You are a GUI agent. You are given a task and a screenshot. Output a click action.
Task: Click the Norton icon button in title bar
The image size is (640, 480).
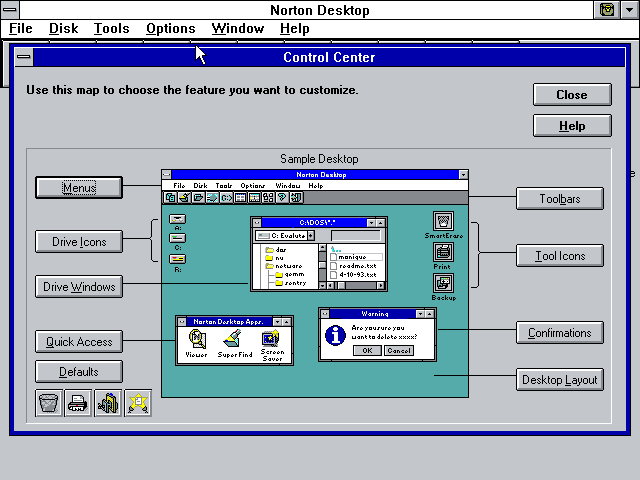tap(607, 10)
